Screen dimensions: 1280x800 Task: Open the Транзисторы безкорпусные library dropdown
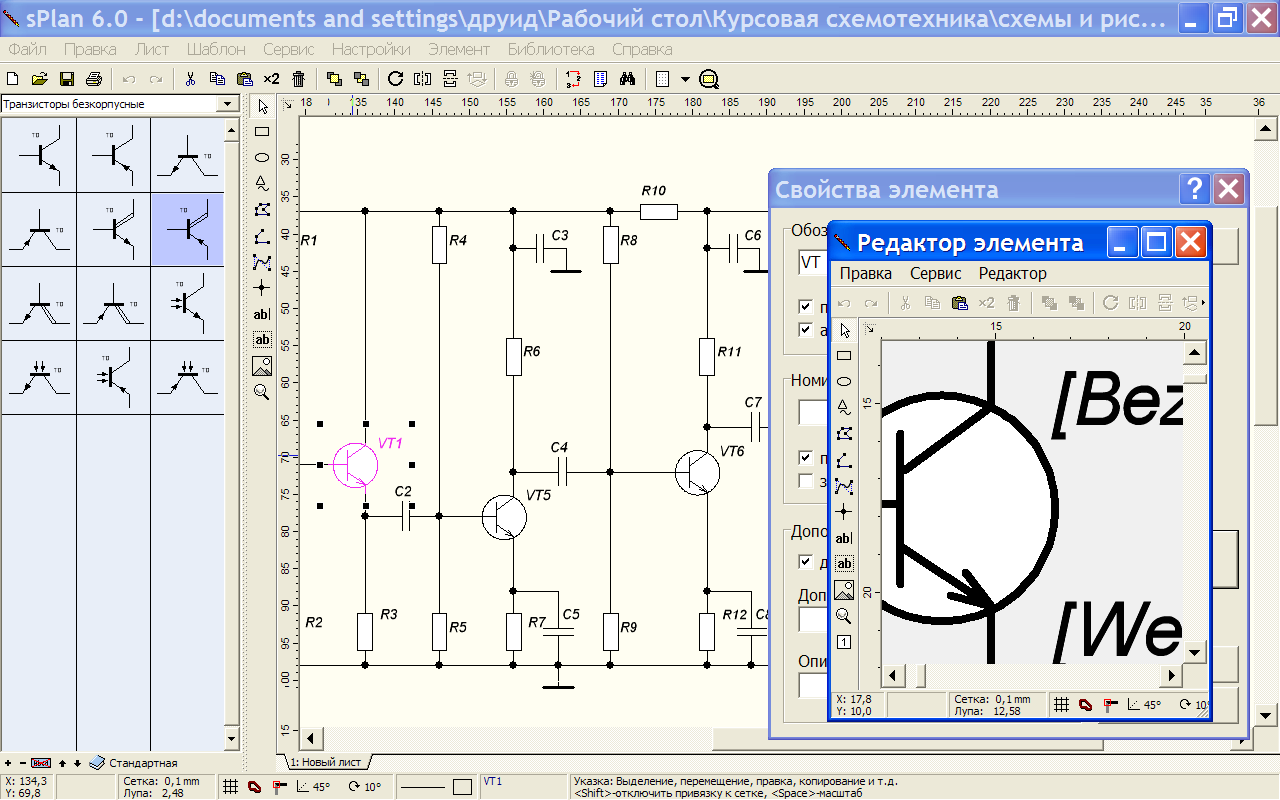[x=228, y=104]
